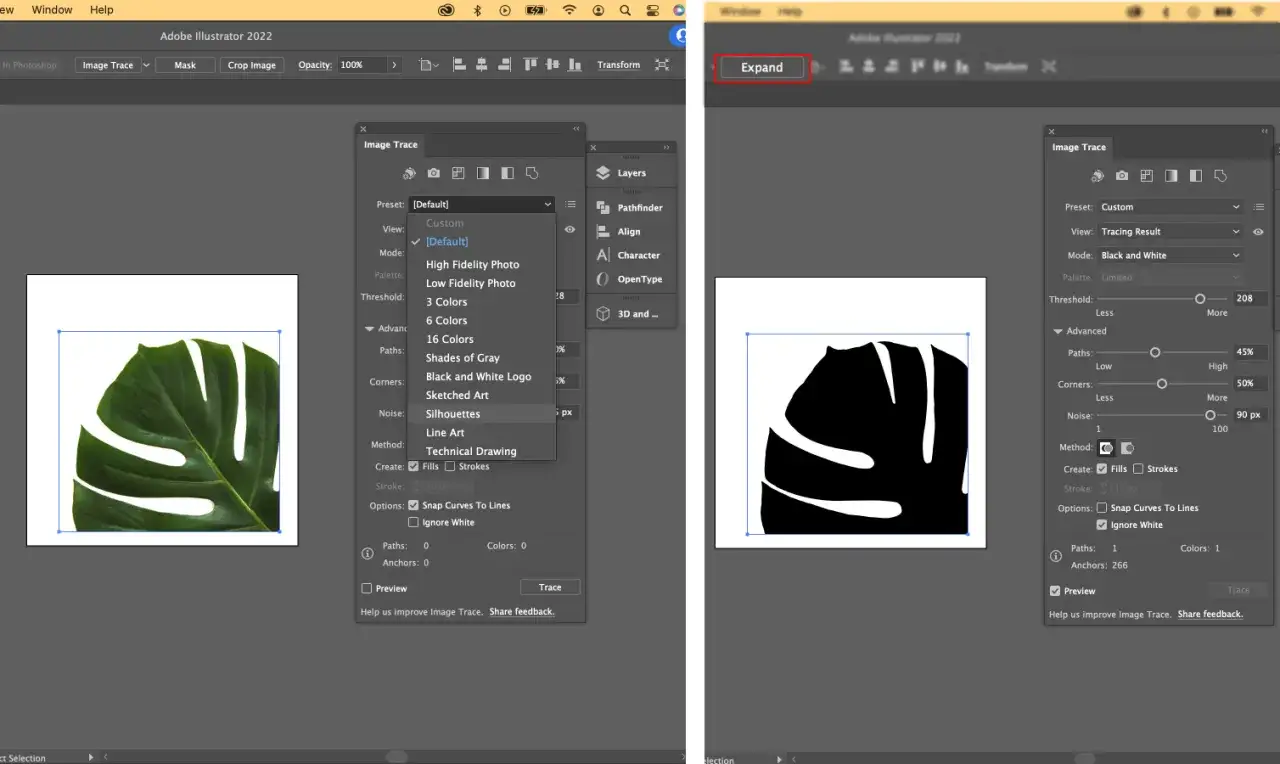Image resolution: width=1280 pixels, height=764 pixels.
Task: Open Mode dropdown showing Black and White
Action: pyautogui.click(x=1170, y=255)
